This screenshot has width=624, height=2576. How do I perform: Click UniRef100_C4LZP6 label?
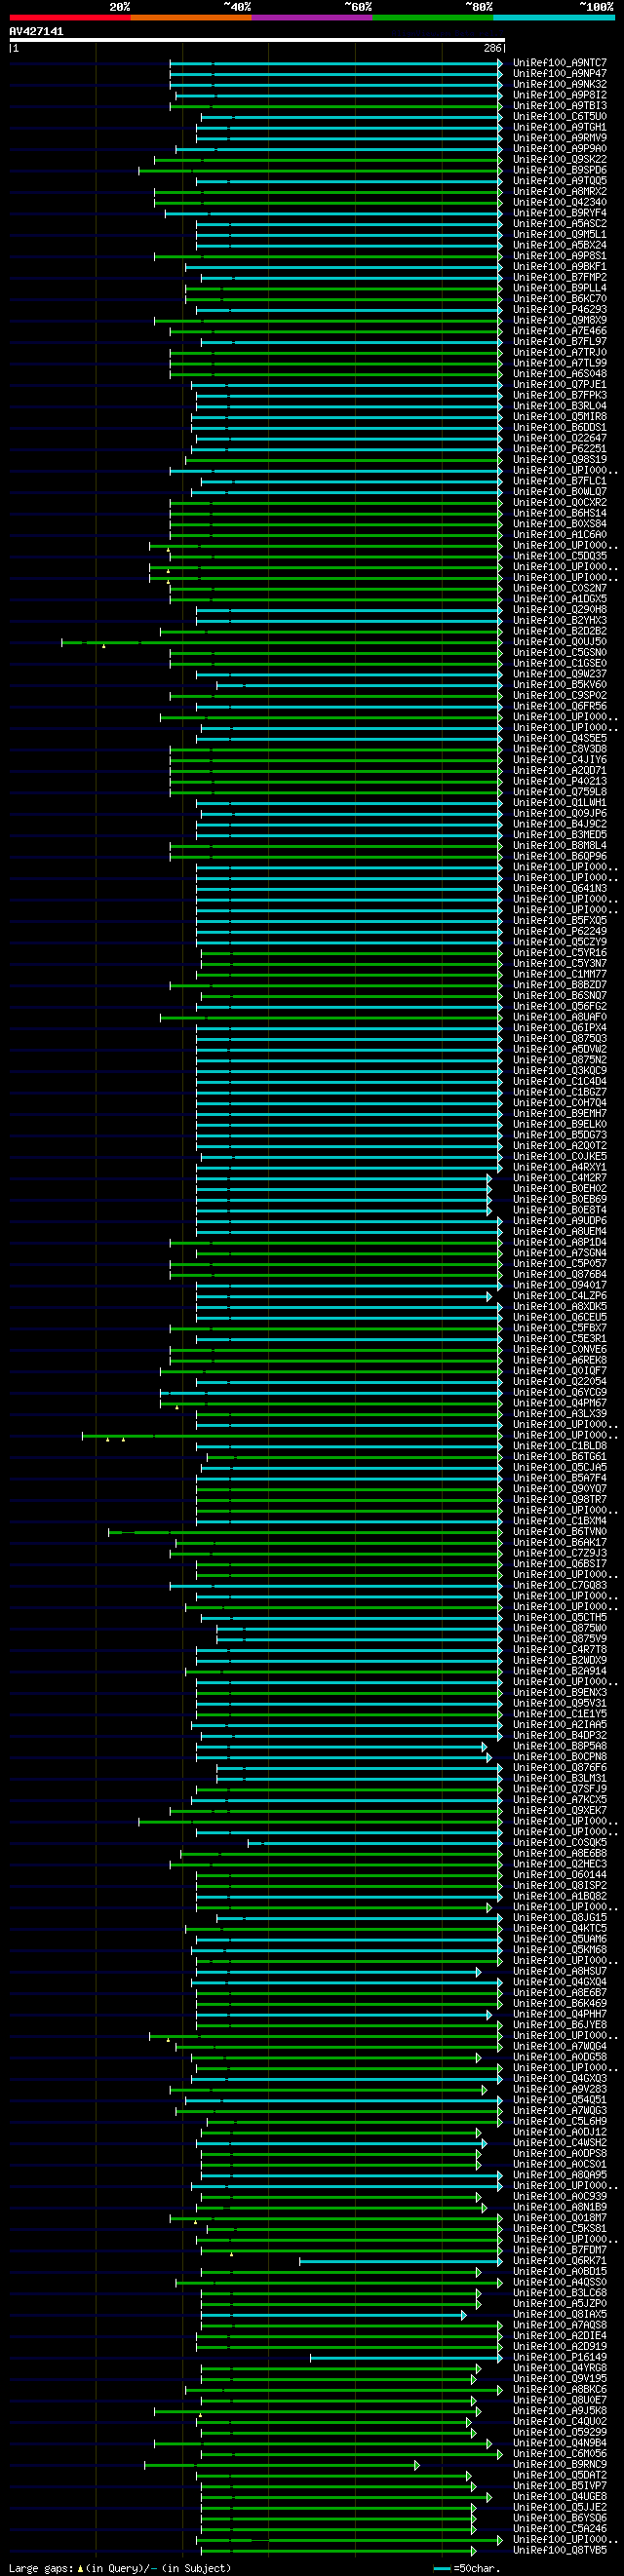tap(560, 1296)
